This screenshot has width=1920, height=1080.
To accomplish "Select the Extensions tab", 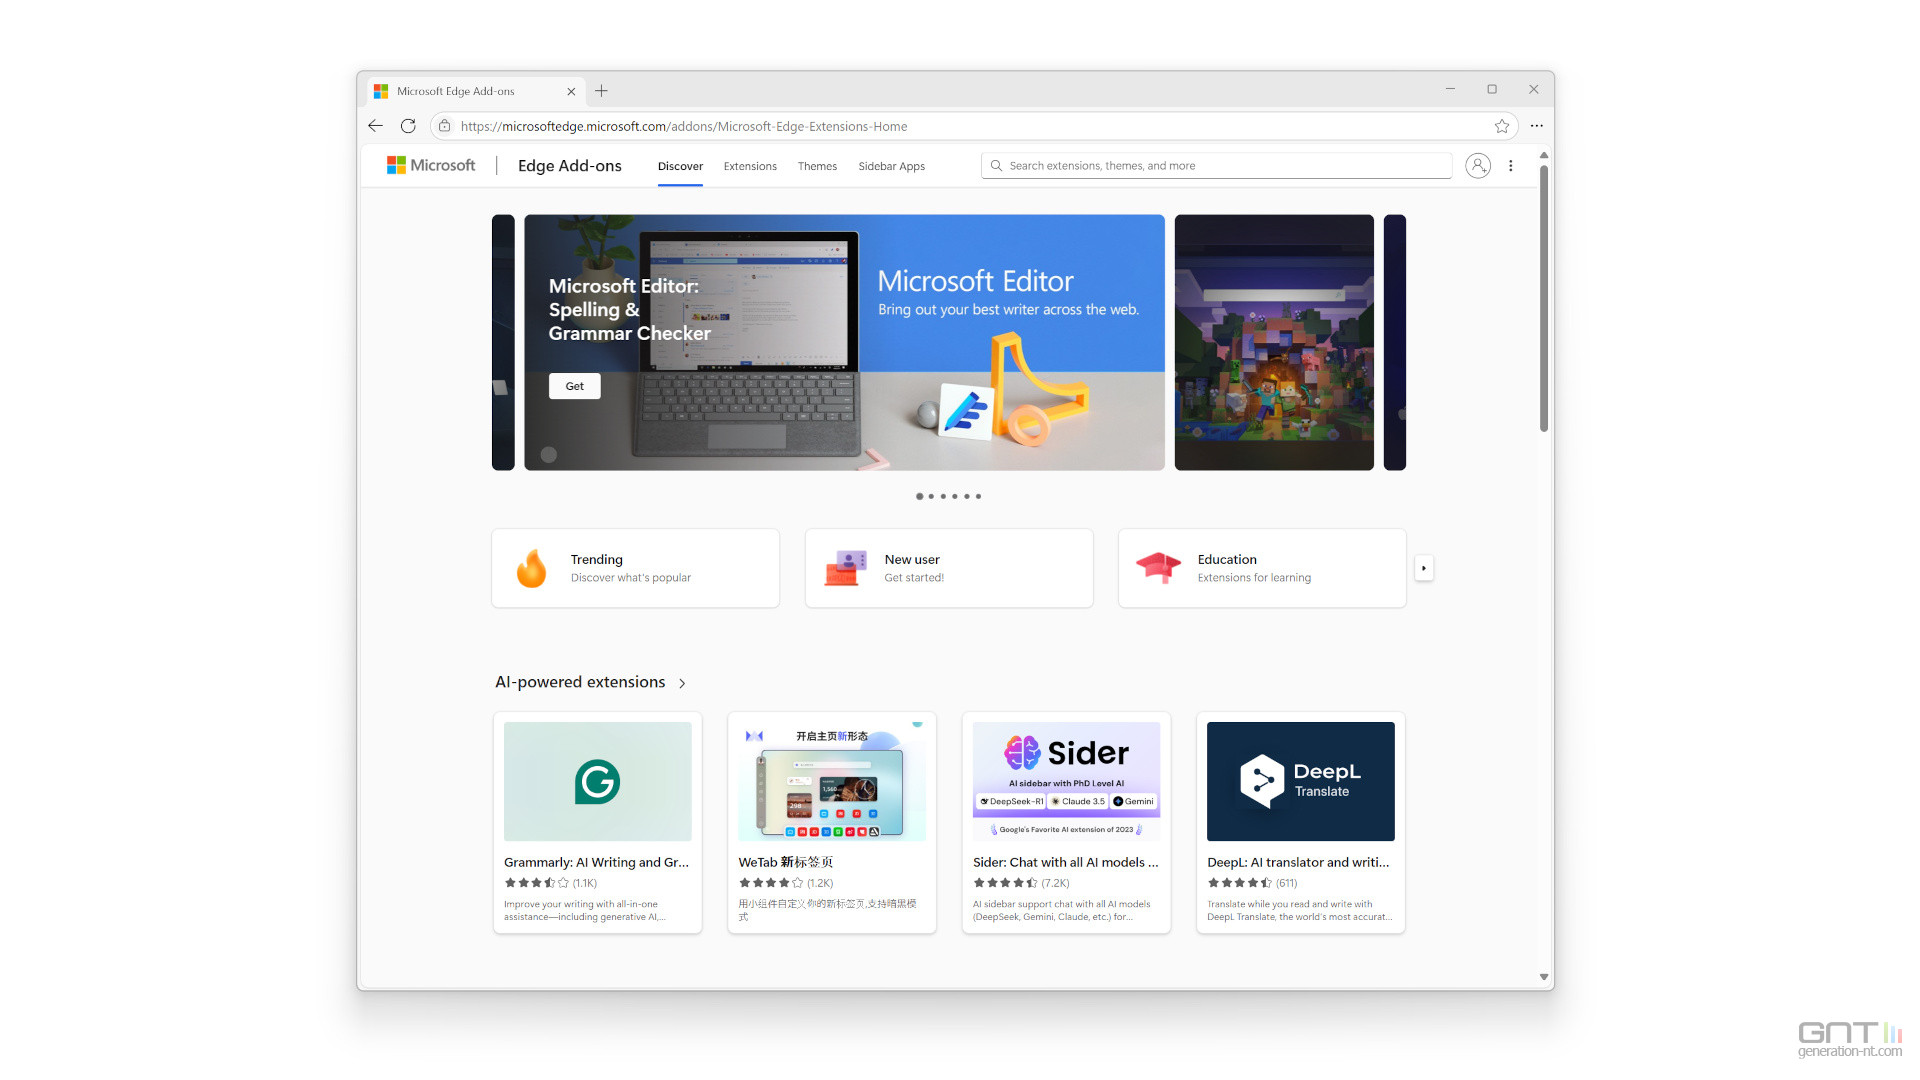I will [752, 166].
